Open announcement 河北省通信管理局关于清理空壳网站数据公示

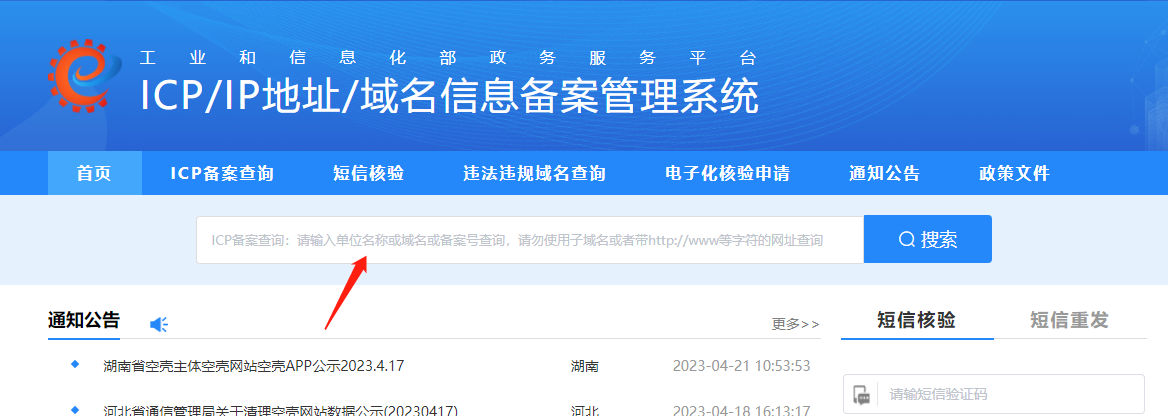coord(281,411)
